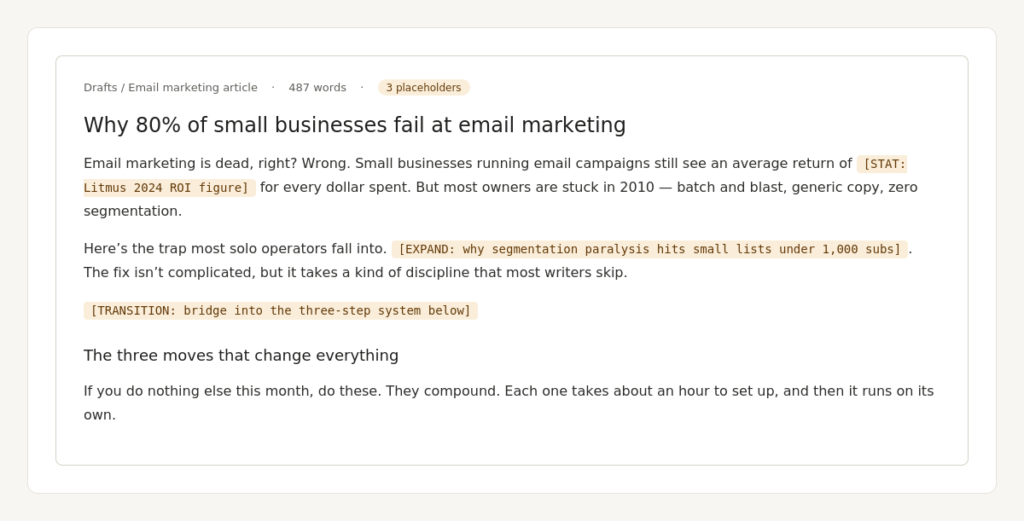
Task: Click the sentence The fix isn't complicated
Action: click(x=355, y=272)
